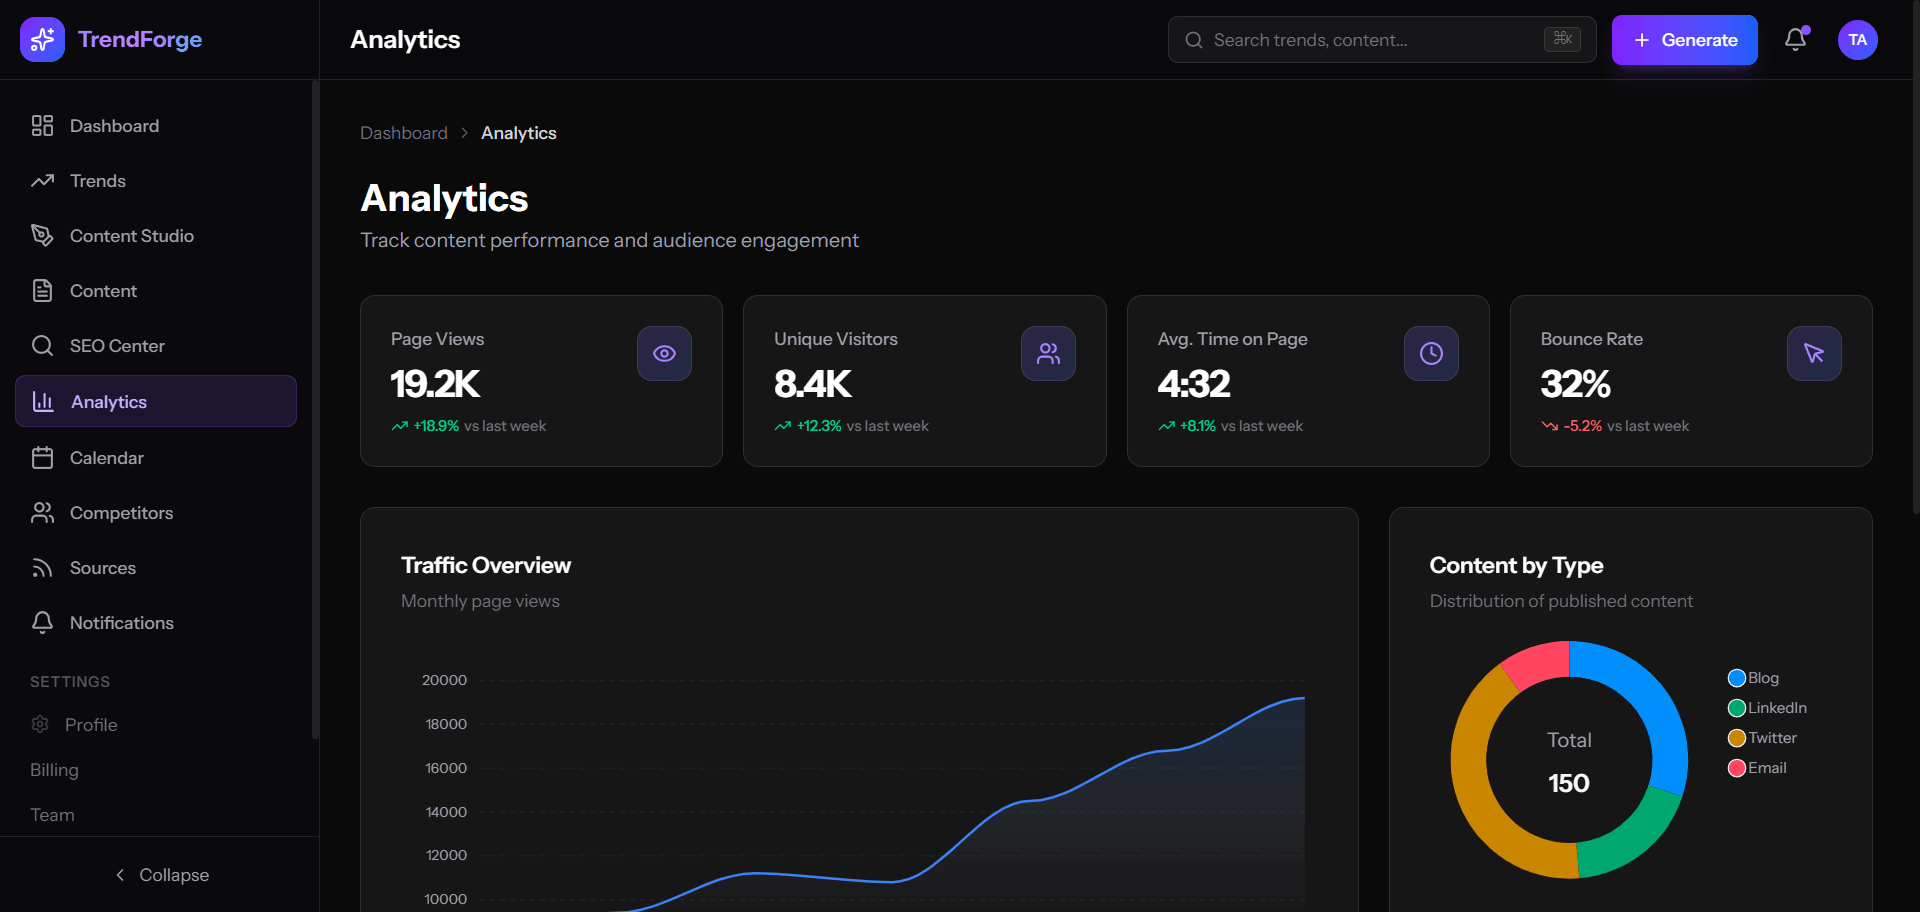
Task: Open the Dashboard grid icon in sidebar
Action: click(42, 126)
